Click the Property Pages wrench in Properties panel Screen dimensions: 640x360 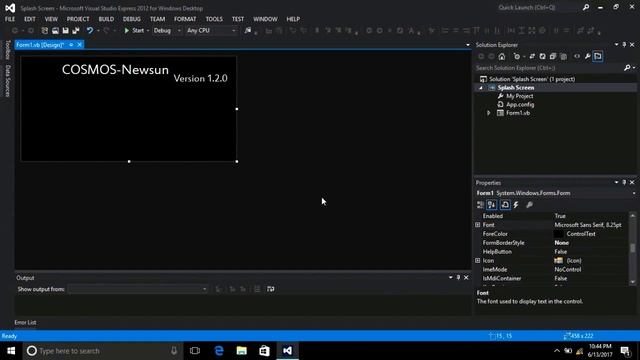pyautogui.click(x=529, y=205)
